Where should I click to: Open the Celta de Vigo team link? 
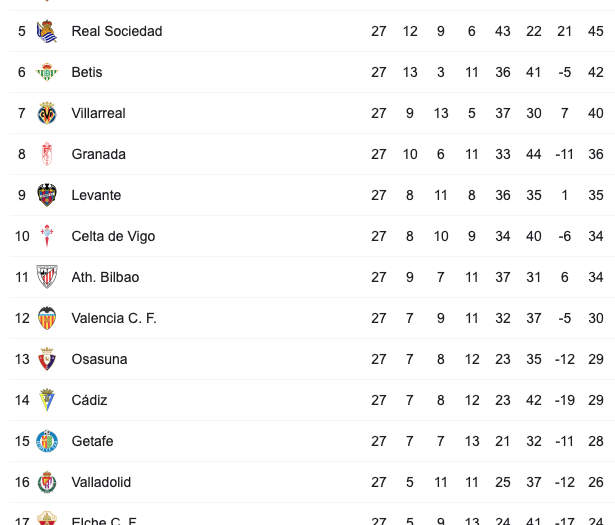[113, 236]
